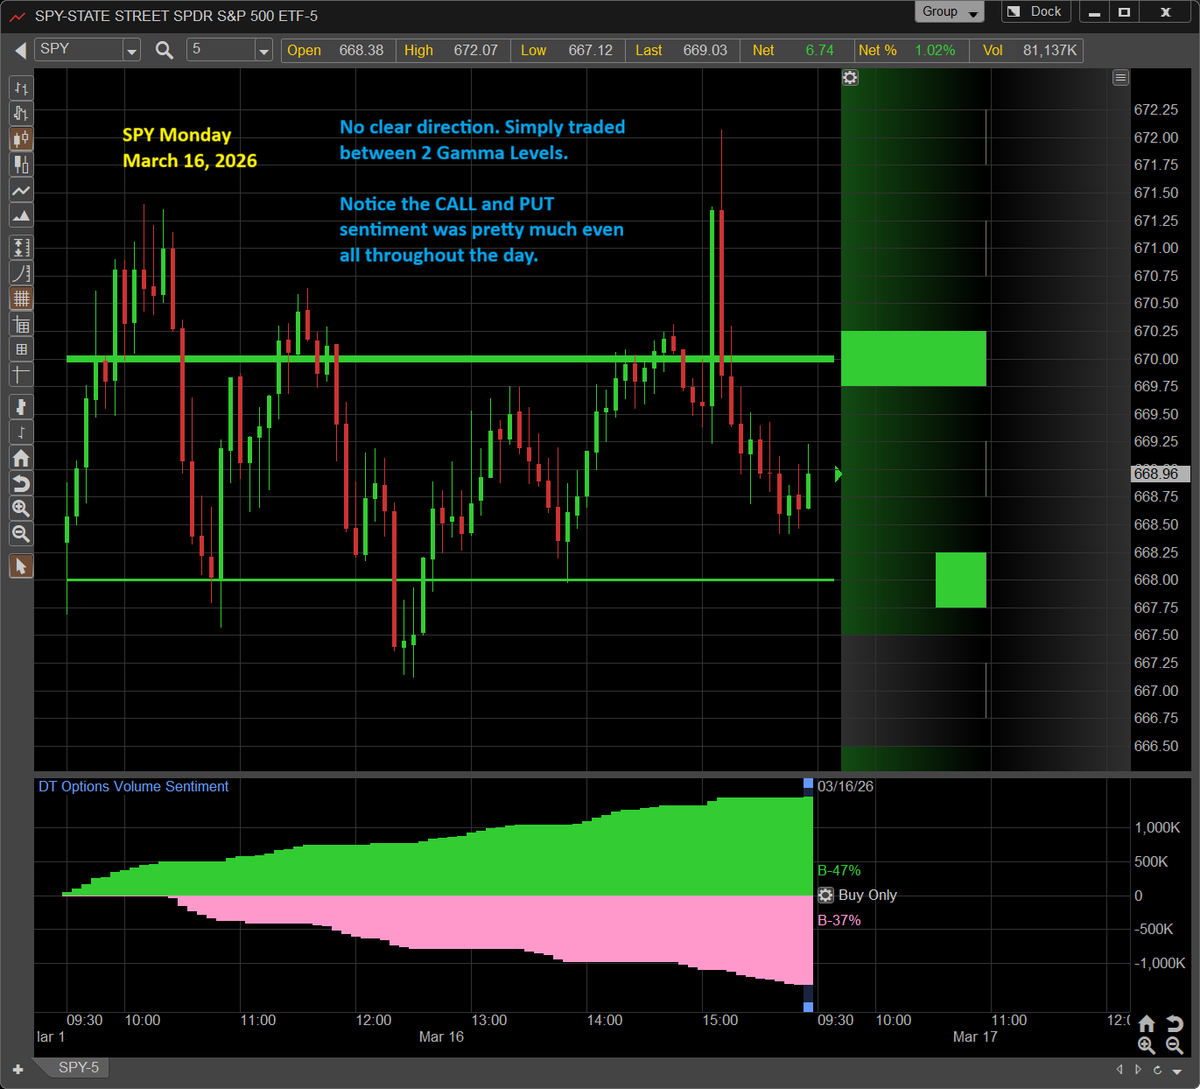Click the 03/16/26 date label
1200x1089 pixels.
tap(846, 786)
